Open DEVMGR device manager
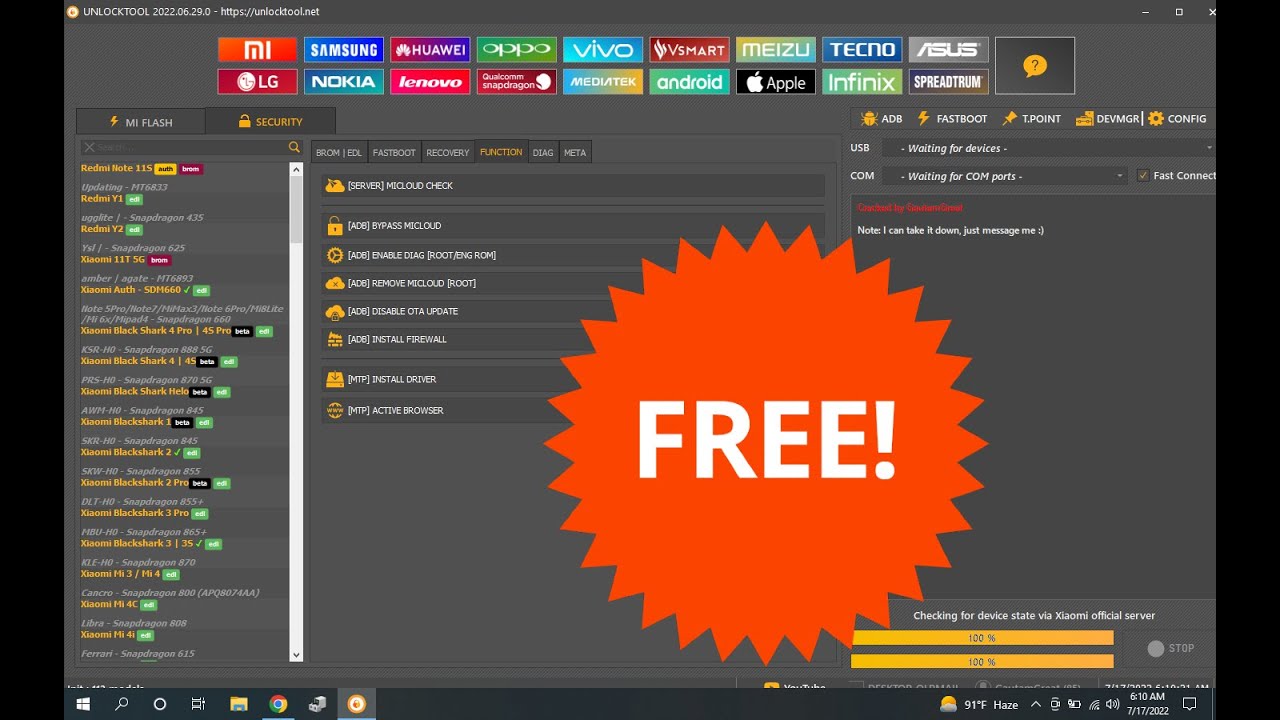Viewport: 1280px width, 720px height. 1108,118
